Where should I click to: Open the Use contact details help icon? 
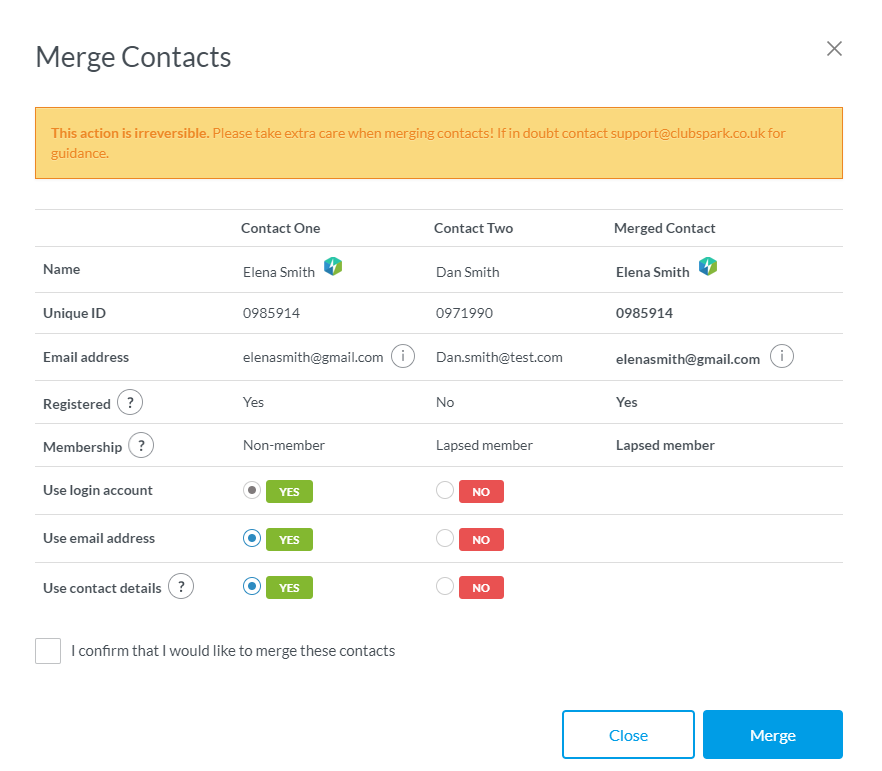[180, 587]
